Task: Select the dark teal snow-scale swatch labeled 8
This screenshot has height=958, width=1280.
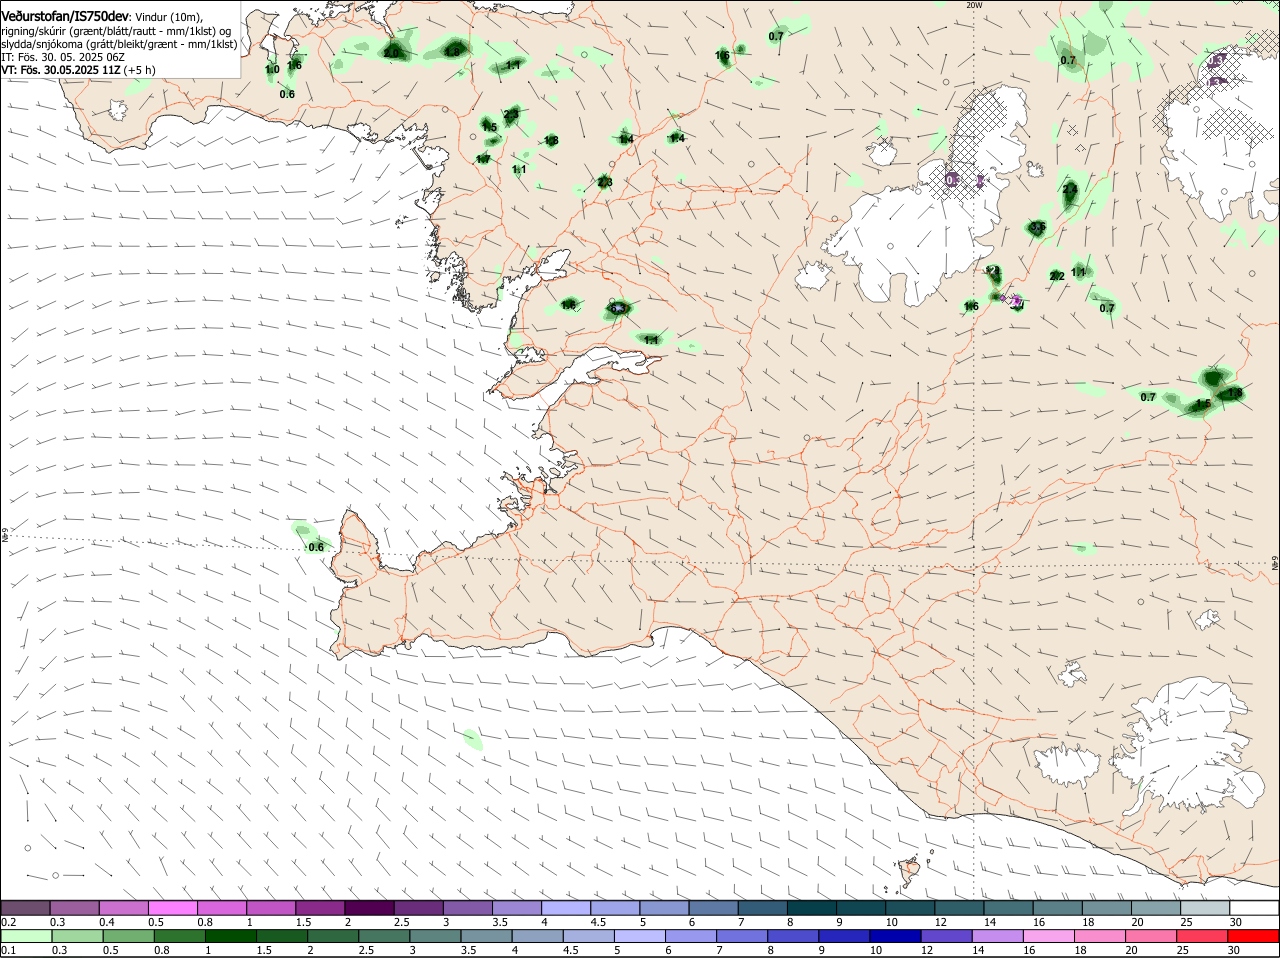Action: (x=810, y=907)
